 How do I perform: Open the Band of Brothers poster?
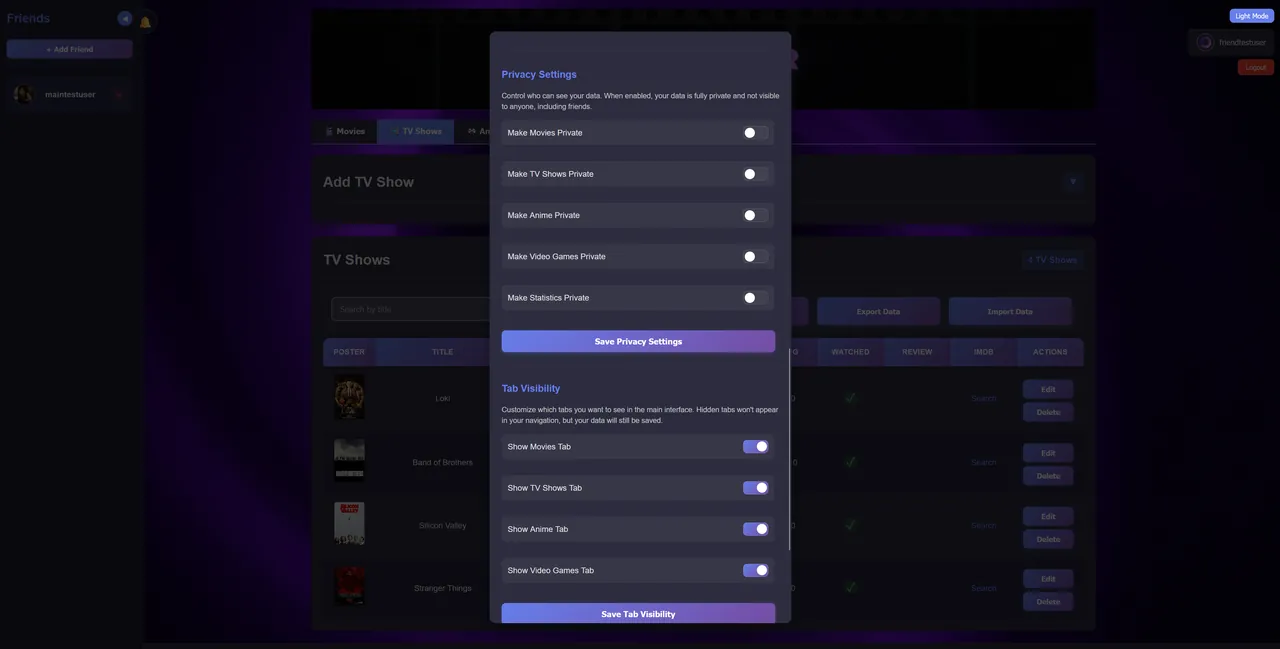349,461
